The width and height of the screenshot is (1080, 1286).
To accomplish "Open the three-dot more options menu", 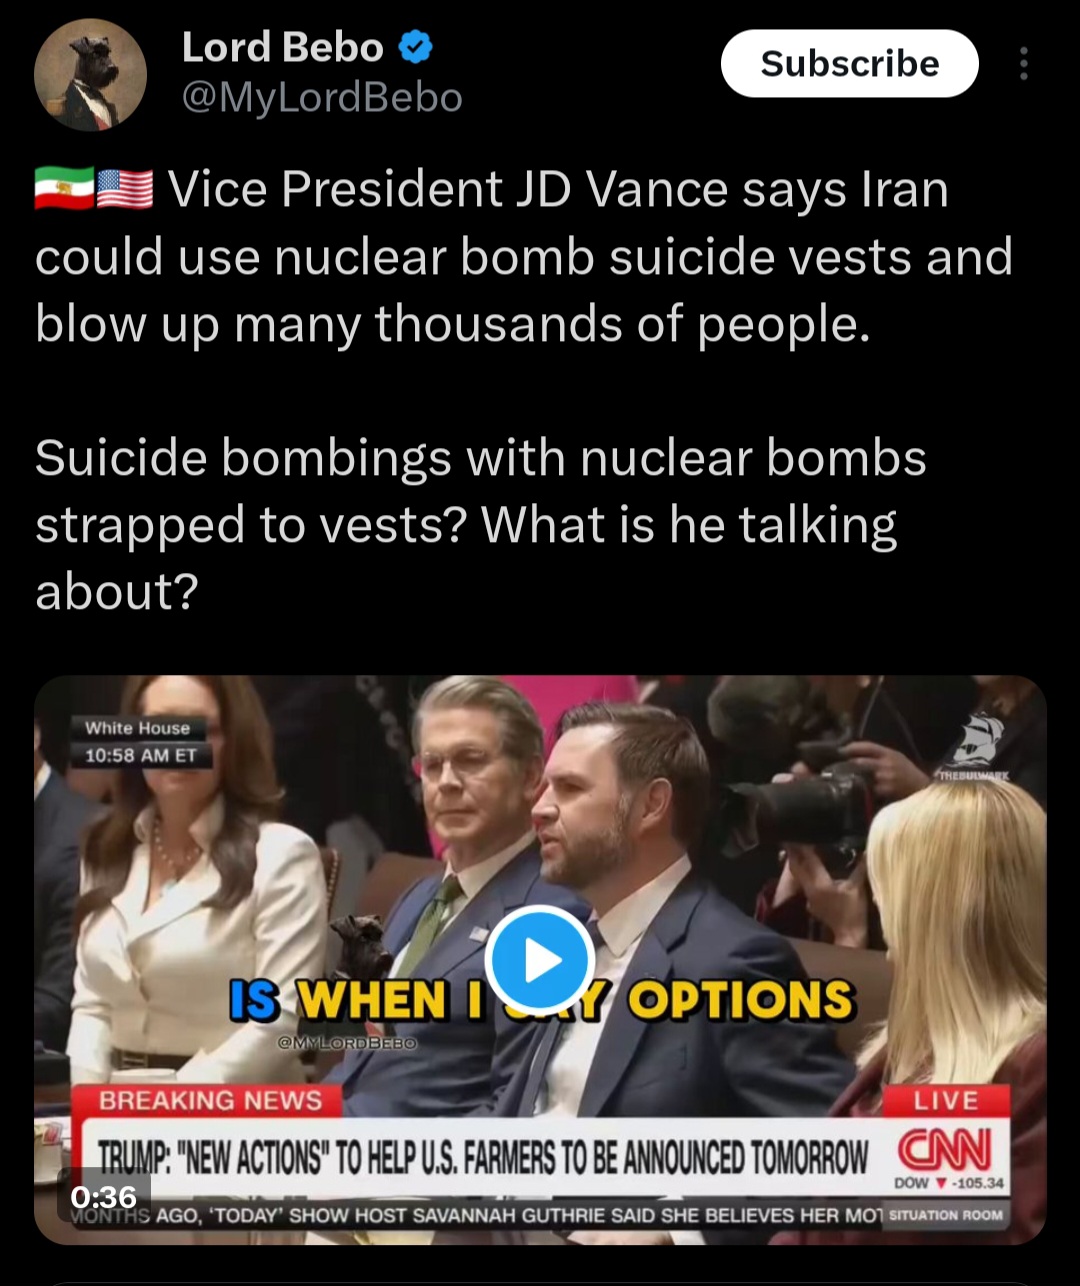I will click(x=1023, y=63).
